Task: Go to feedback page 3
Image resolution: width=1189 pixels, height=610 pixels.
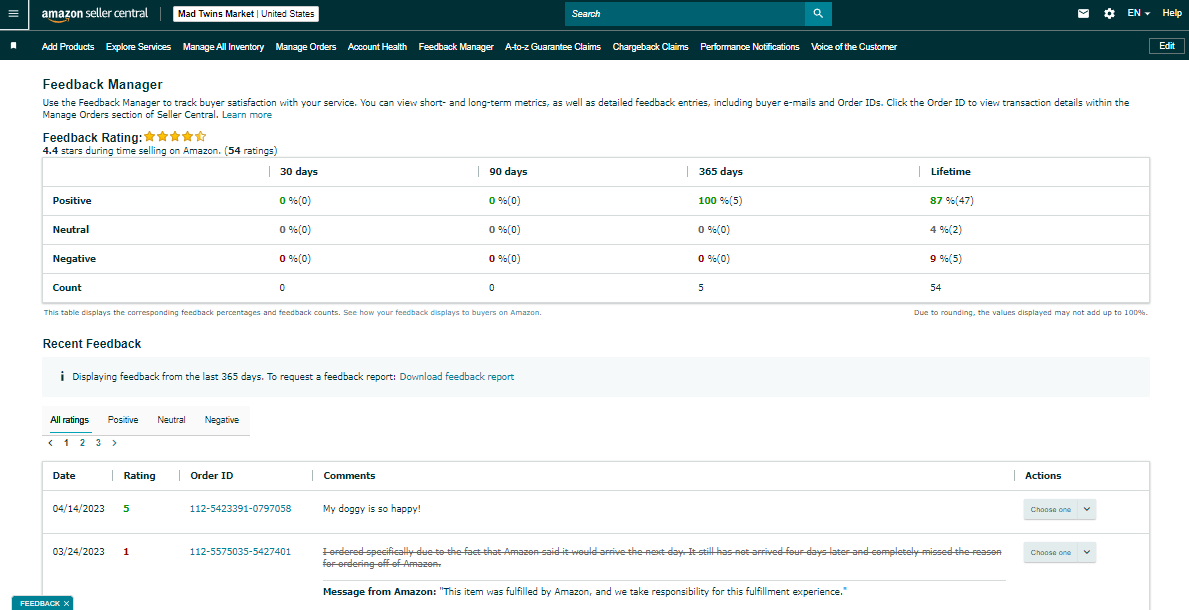Action: click(99, 442)
